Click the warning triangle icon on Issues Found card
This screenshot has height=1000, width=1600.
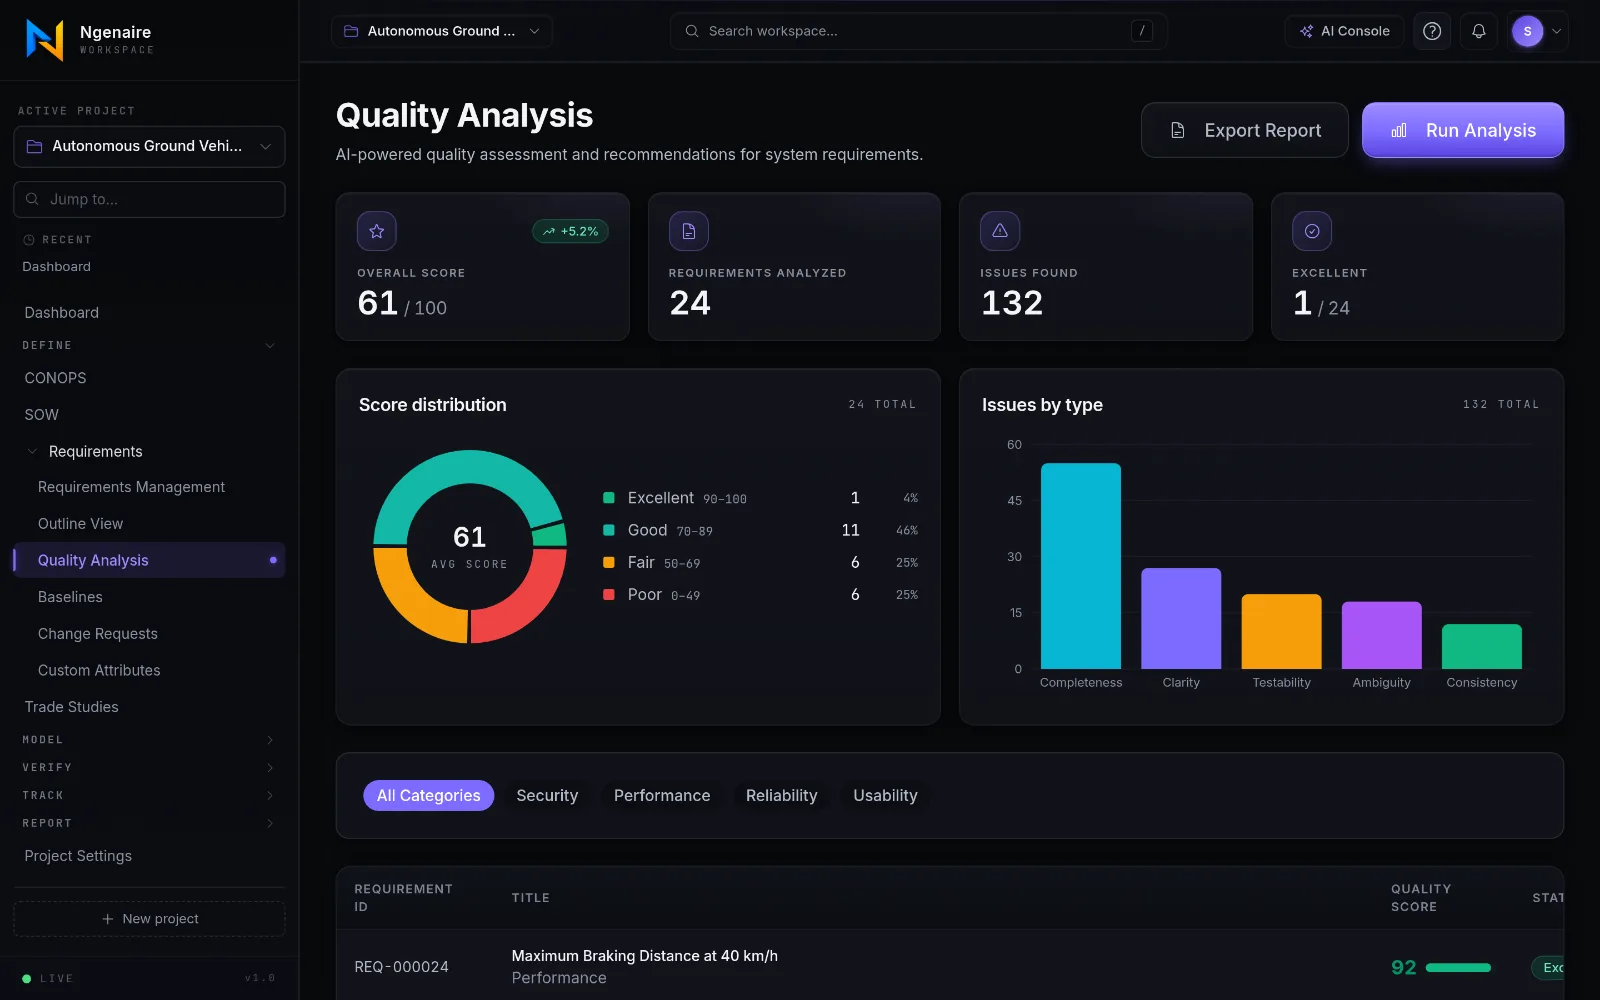(1000, 231)
